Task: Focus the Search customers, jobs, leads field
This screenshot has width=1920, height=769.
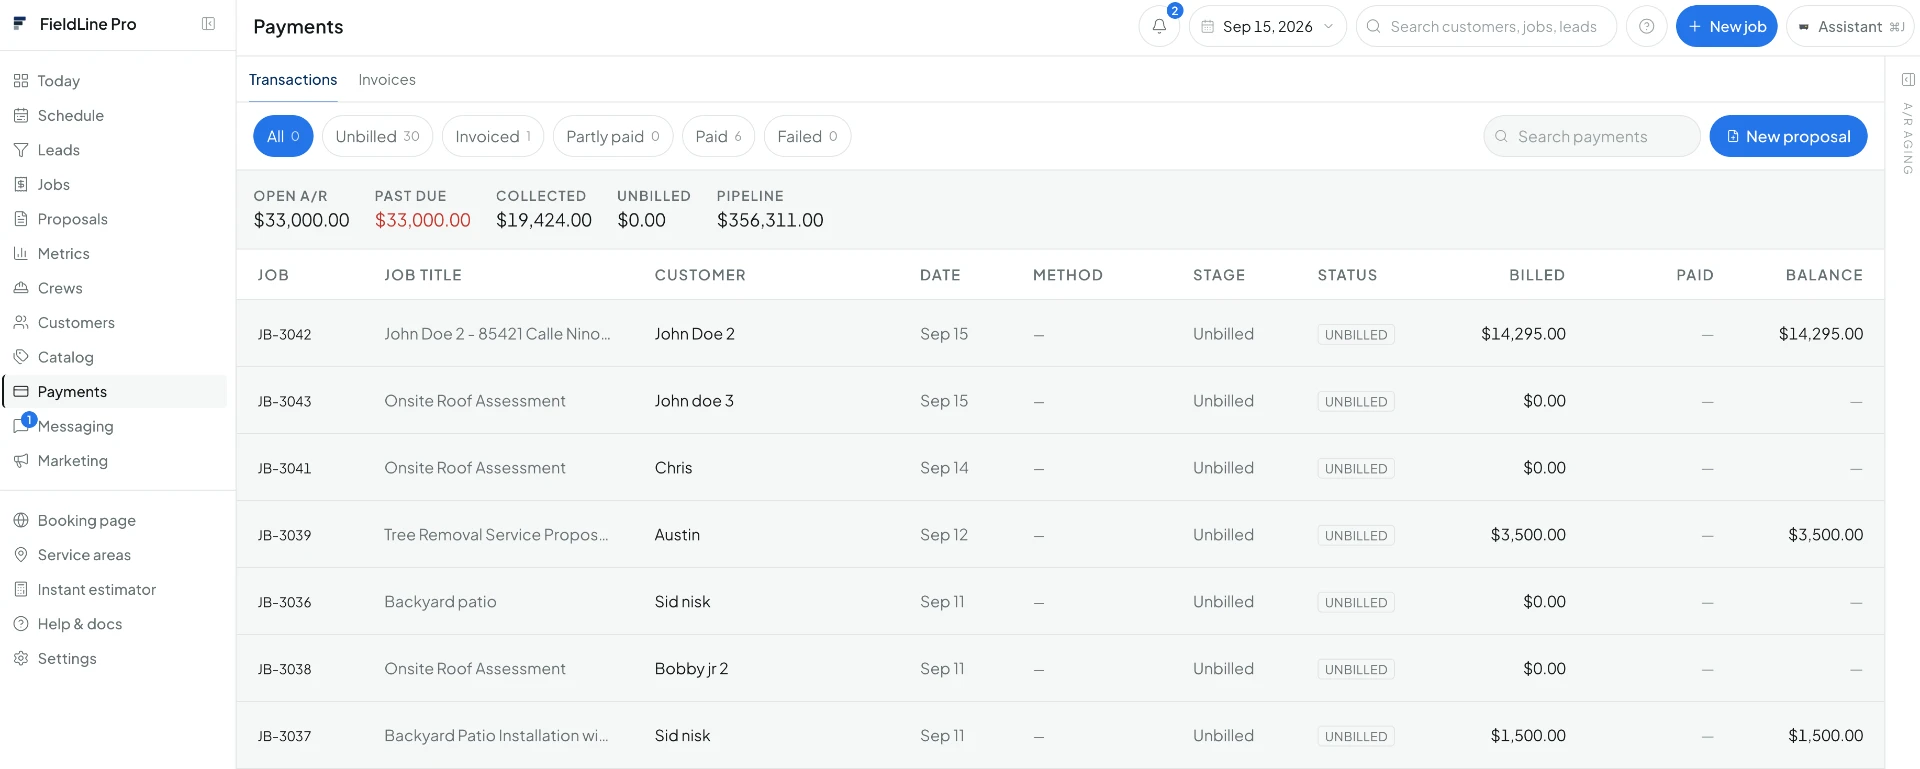Action: pyautogui.click(x=1486, y=26)
